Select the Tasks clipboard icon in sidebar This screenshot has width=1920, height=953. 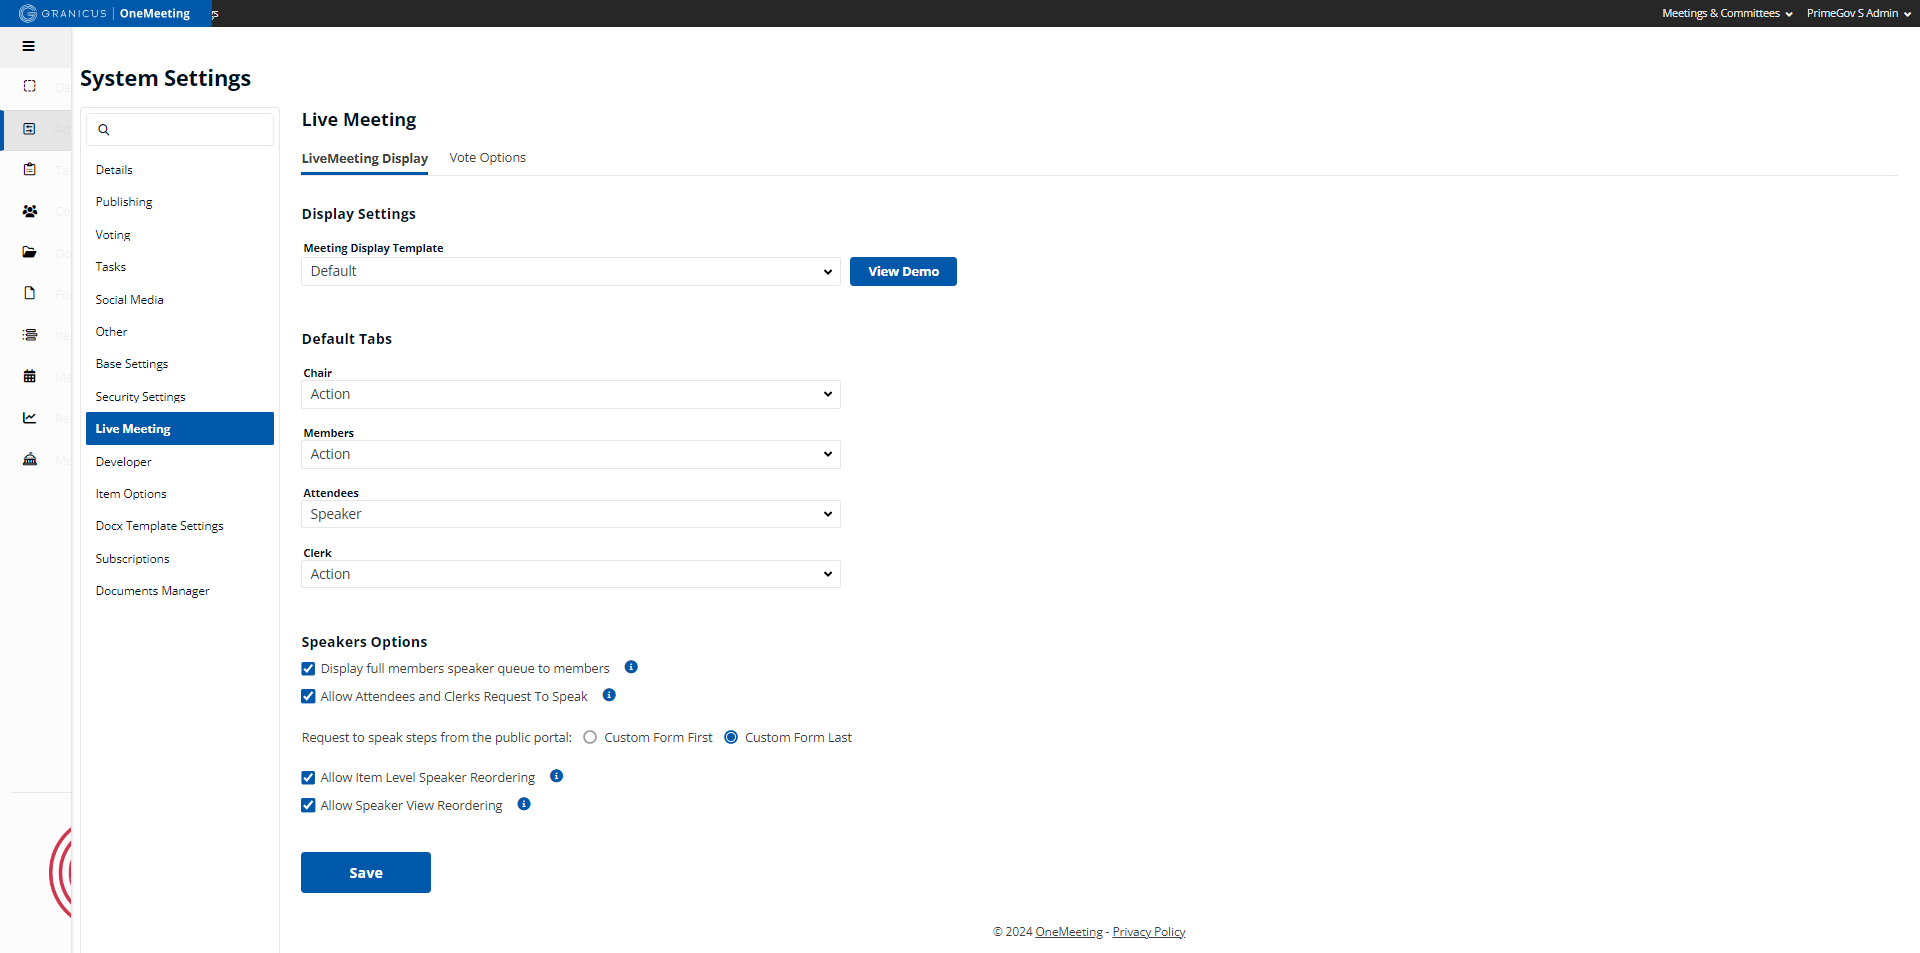coord(29,169)
